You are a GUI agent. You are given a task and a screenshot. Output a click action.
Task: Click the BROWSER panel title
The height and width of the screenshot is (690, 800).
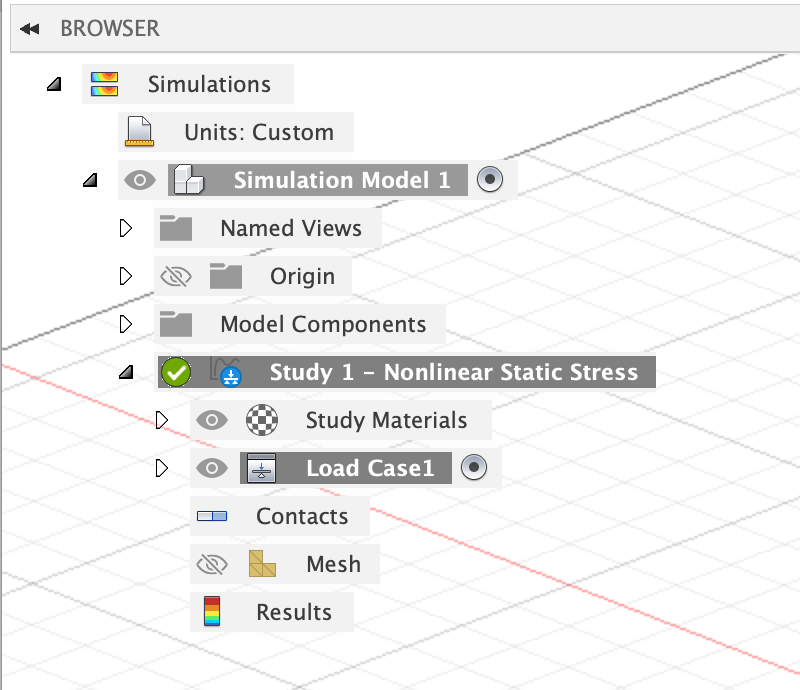pyautogui.click(x=110, y=28)
